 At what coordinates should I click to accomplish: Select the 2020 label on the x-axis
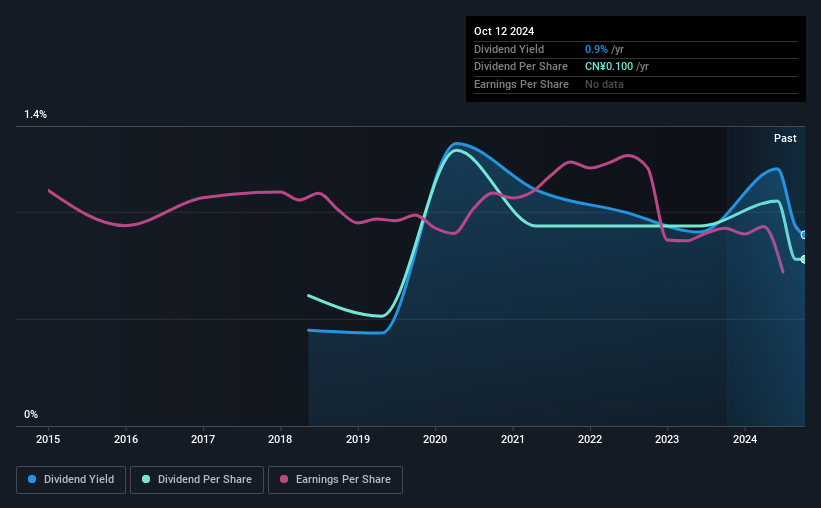435,439
